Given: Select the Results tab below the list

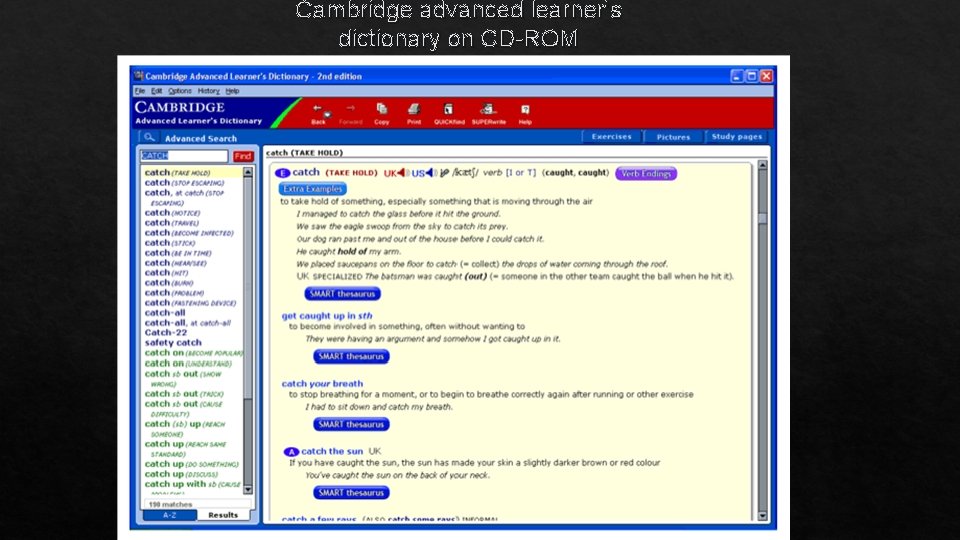Looking at the screenshot, I should [223, 515].
